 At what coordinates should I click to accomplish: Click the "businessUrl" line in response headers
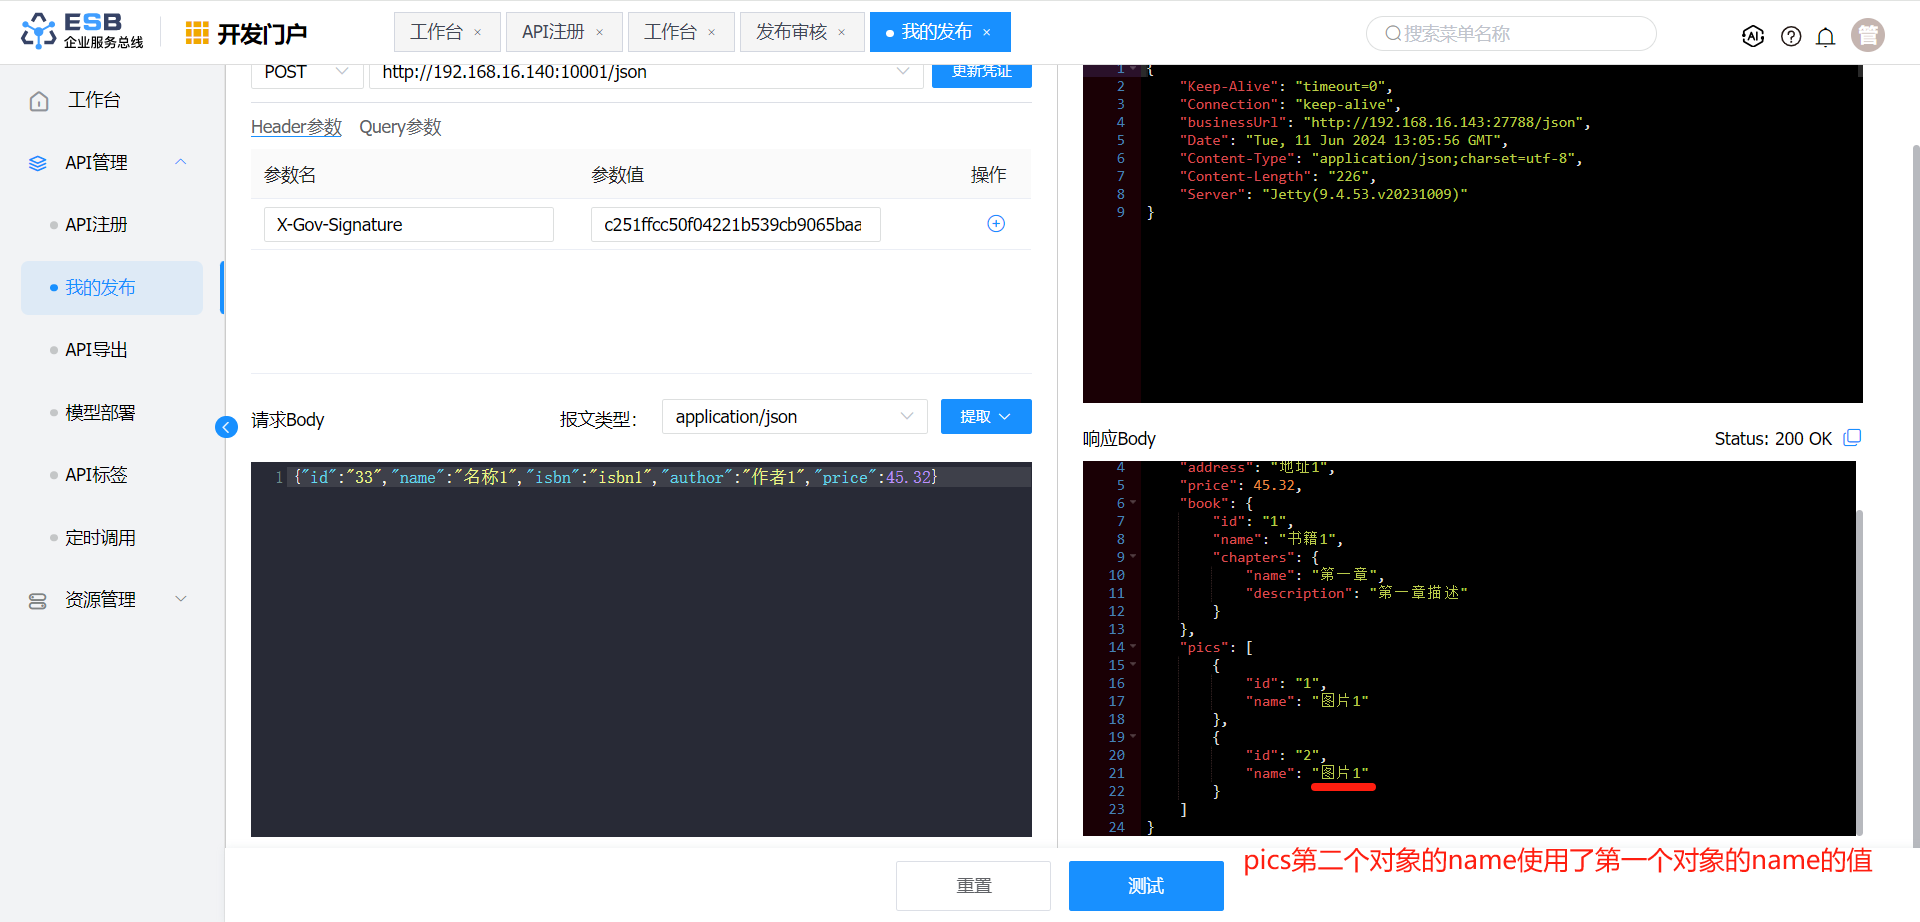1385,123
